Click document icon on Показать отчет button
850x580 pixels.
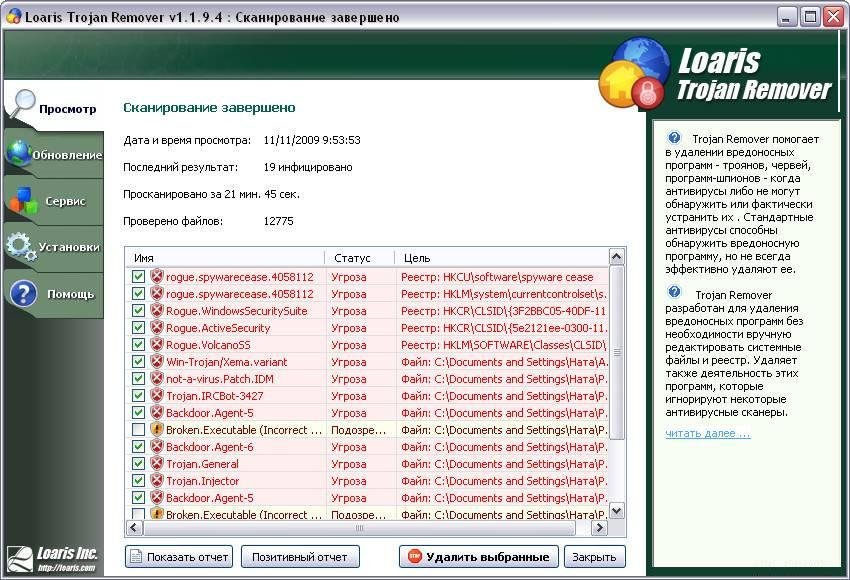point(137,557)
